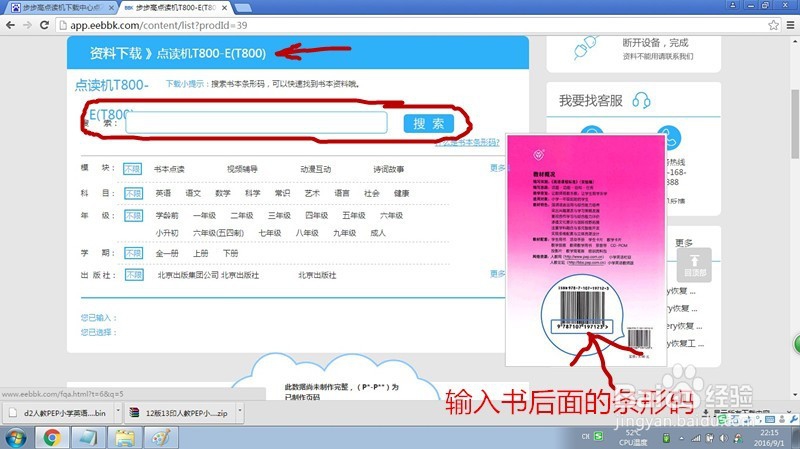Choose grade 六年级(五四制)
The image size is (800, 449).
coord(218,233)
